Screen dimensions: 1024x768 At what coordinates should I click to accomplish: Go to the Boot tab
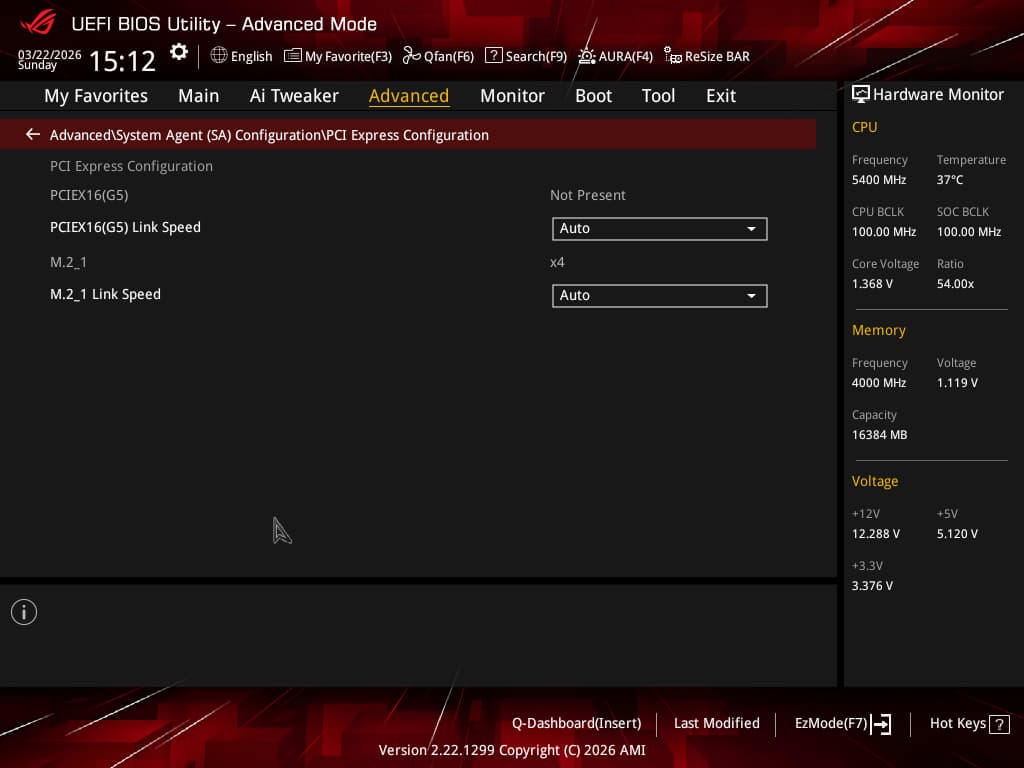pyautogui.click(x=593, y=96)
